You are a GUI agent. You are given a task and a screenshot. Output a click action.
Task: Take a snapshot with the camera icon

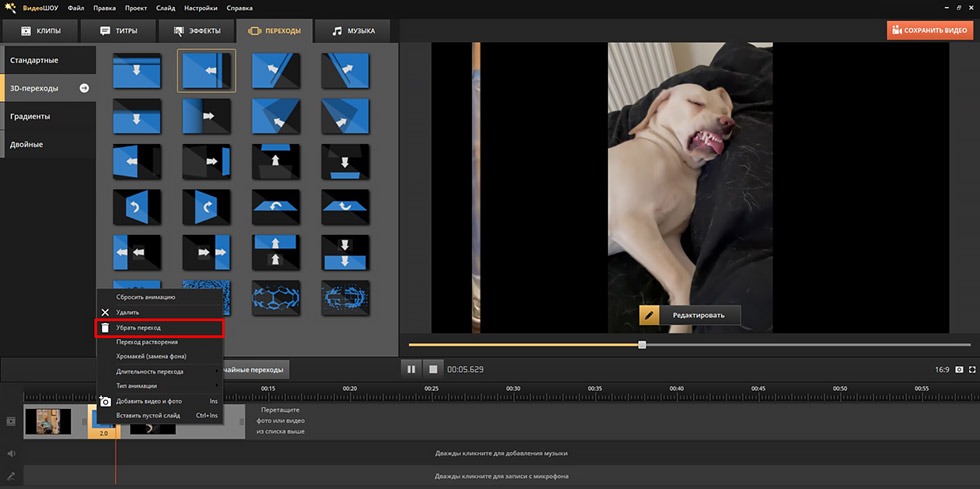tap(959, 370)
